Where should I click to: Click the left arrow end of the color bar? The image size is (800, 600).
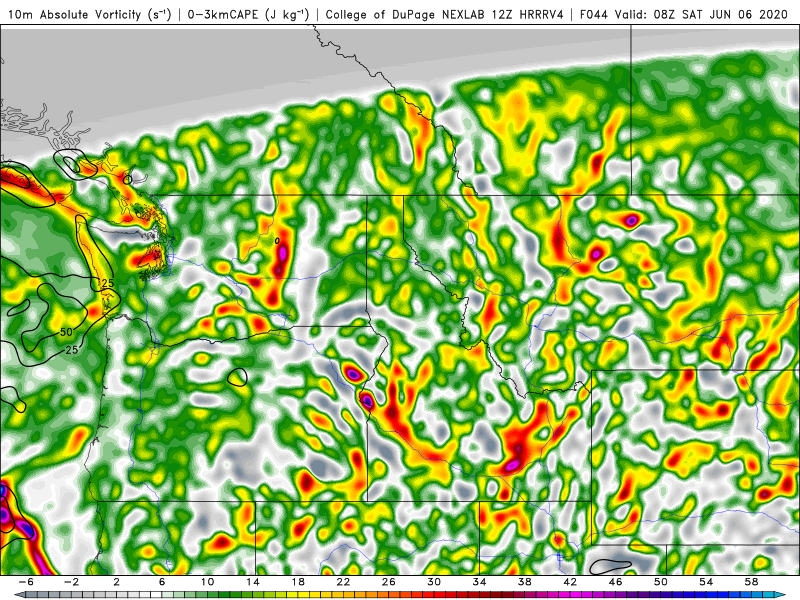(x=19, y=595)
